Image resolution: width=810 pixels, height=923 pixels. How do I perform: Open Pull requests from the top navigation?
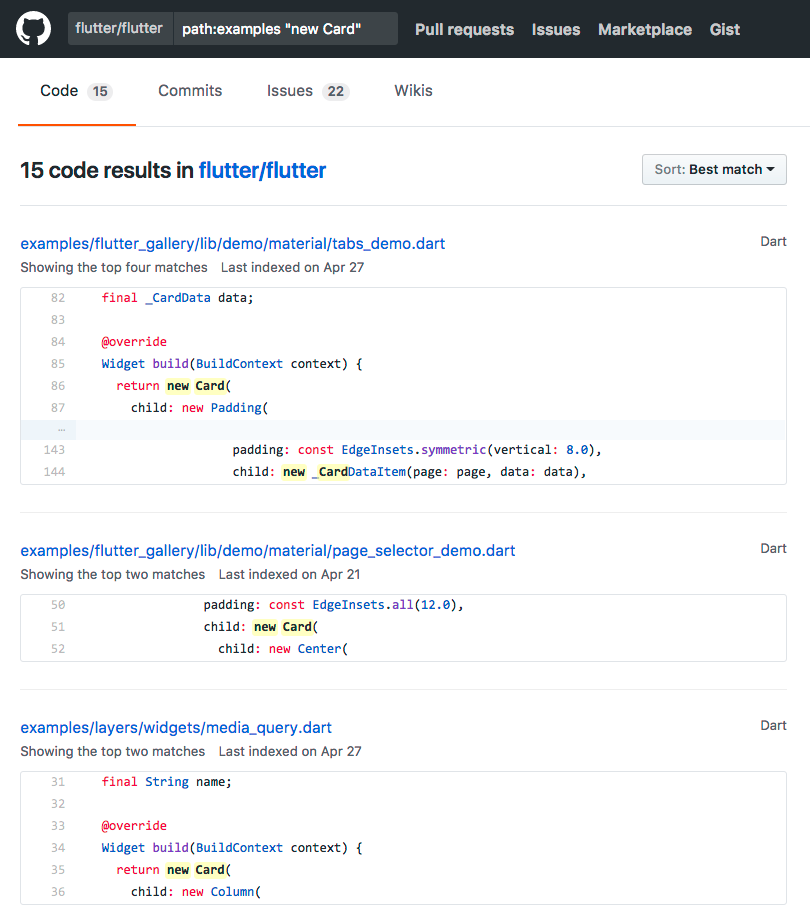[x=464, y=29]
